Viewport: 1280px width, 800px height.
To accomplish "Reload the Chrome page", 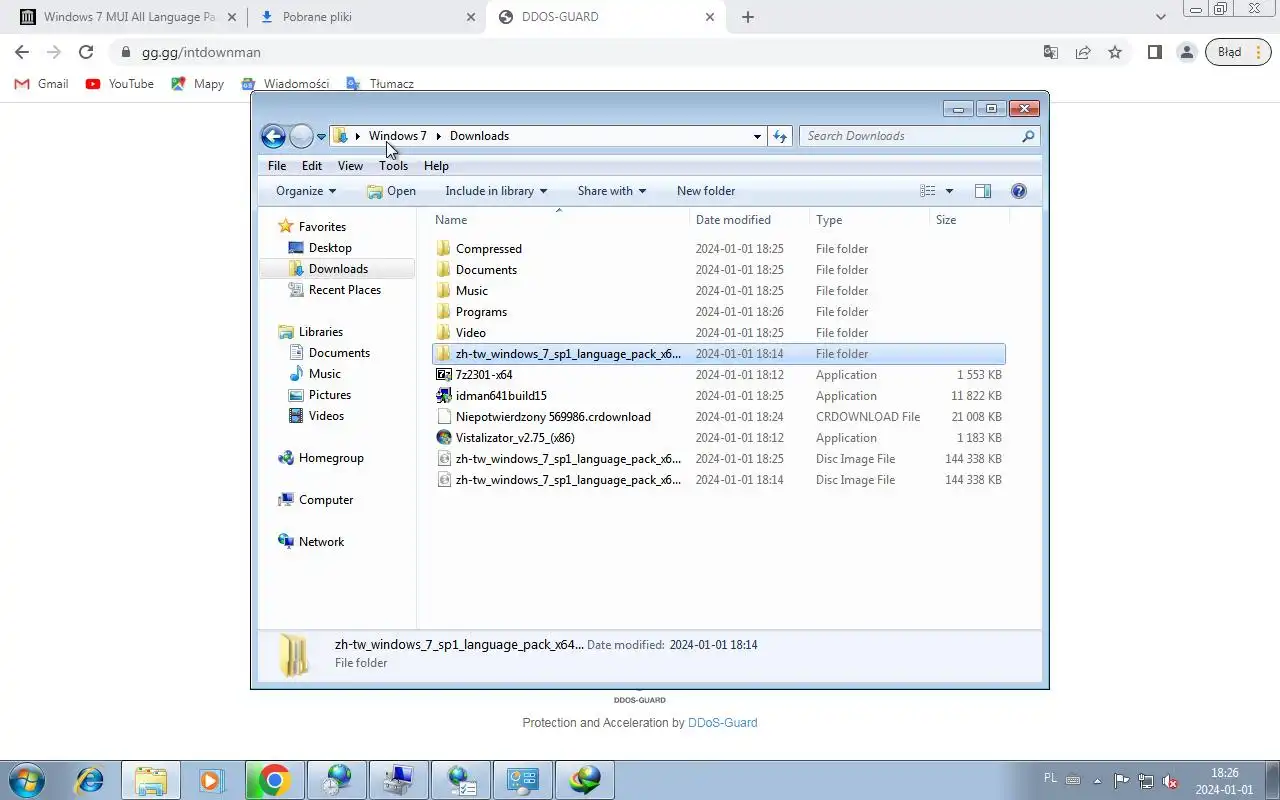I will click(x=86, y=52).
